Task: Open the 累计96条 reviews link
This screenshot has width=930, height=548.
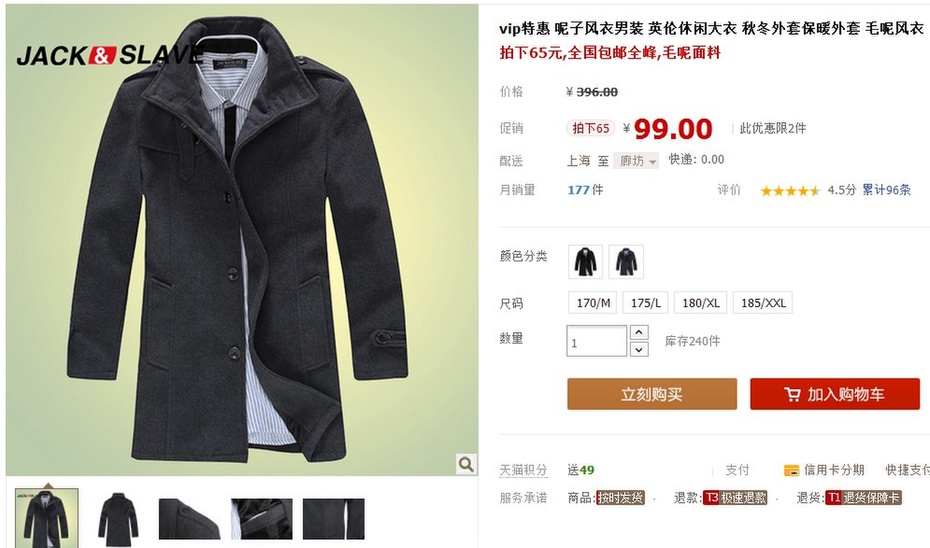Action: tap(886, 190)
